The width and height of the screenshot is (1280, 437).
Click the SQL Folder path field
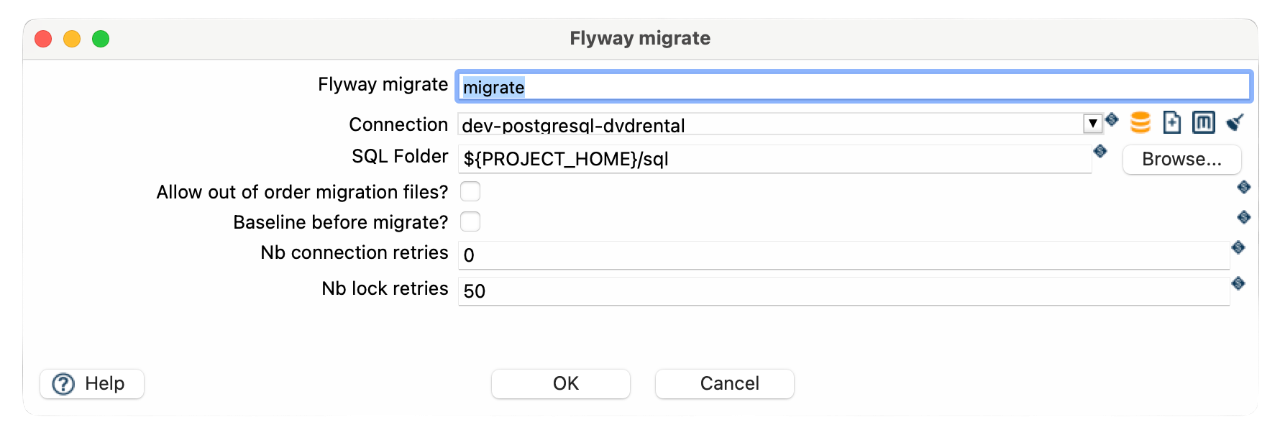774,159
